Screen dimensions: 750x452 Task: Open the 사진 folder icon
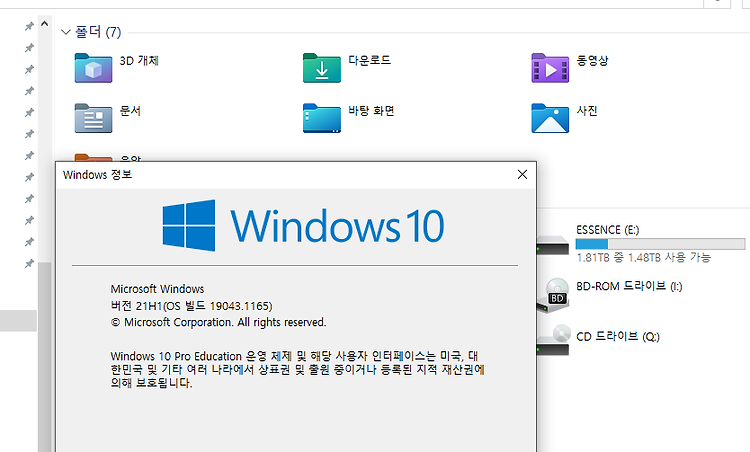[x=550, y=118]
